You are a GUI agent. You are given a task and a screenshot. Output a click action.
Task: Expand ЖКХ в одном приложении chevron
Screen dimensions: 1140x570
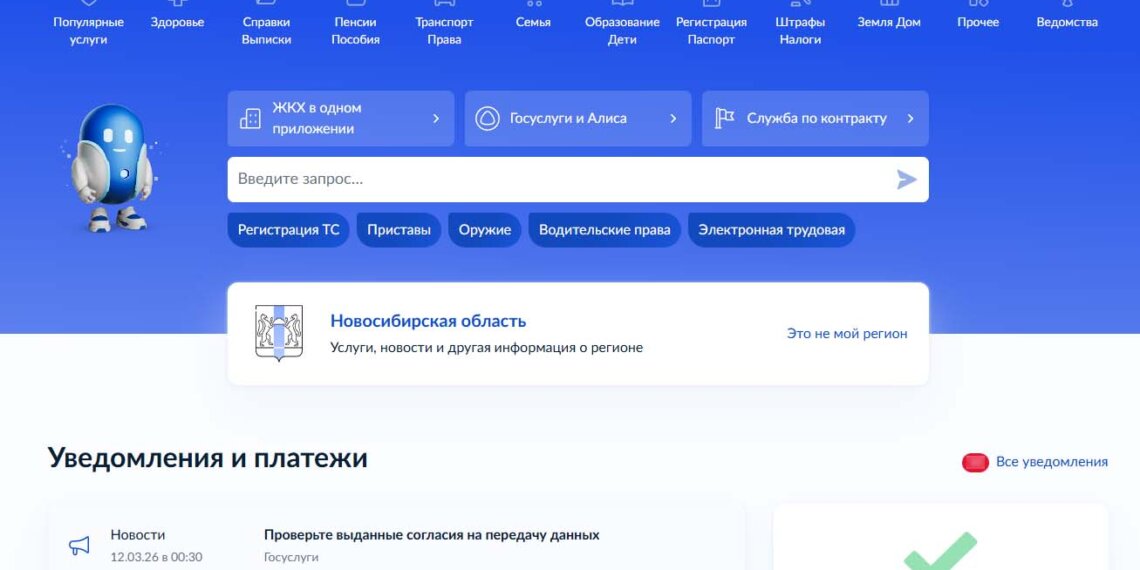click(x=436, y=119)
